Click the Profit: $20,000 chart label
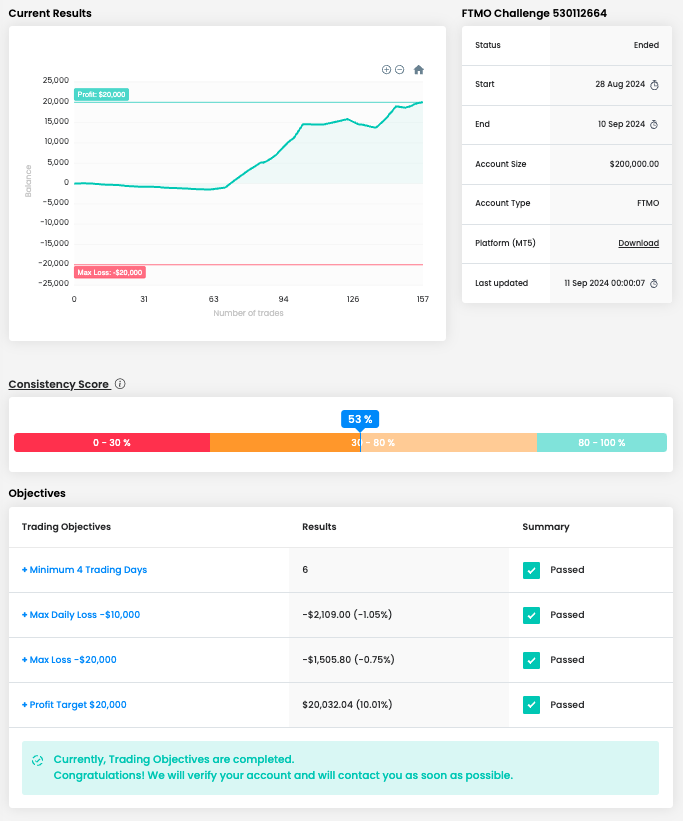 point(102,95)
